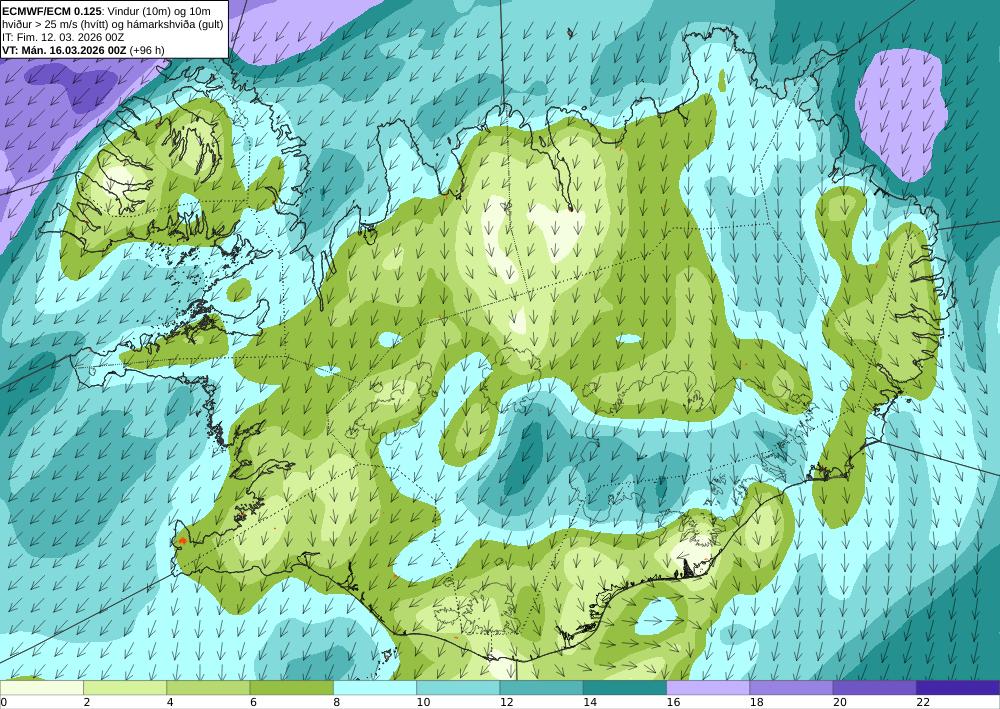Select the medium purple 18–20 m/s legend swatch

coord(791,688)
